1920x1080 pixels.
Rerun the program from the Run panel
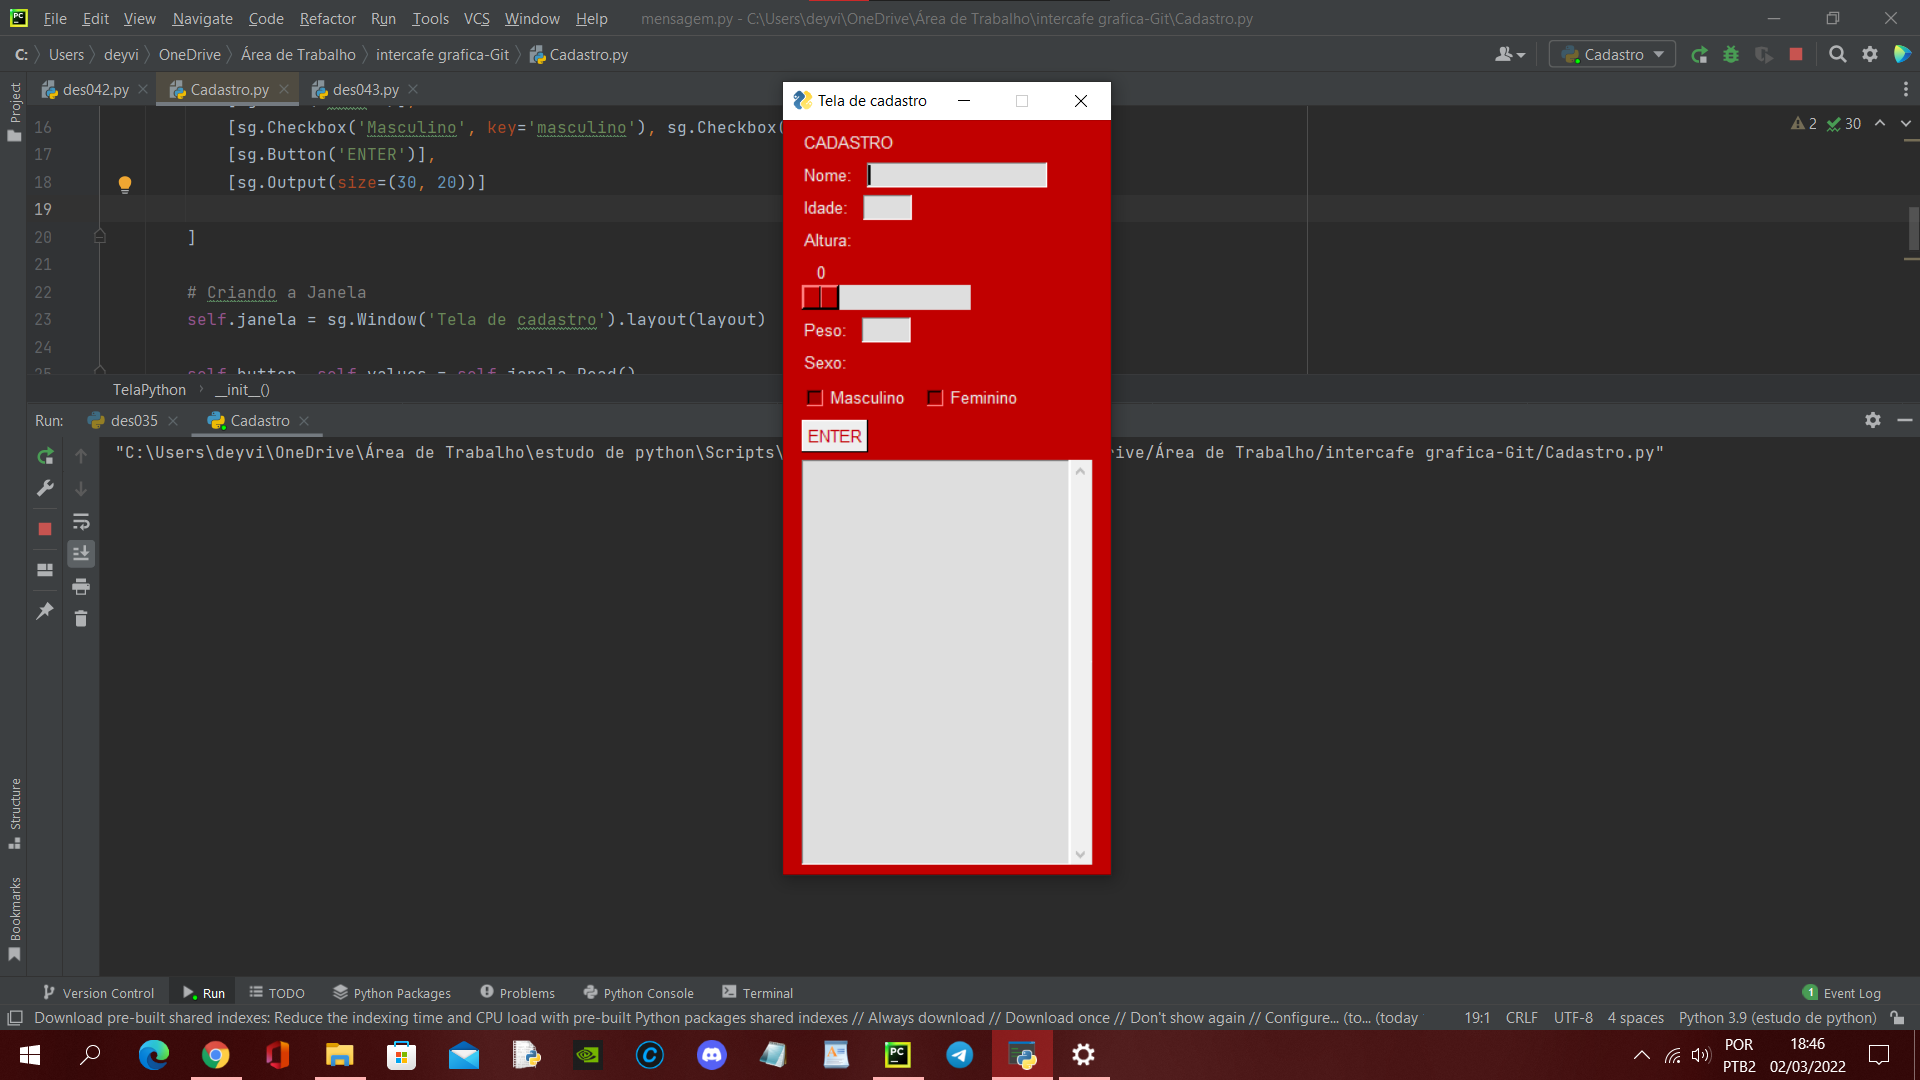tap(44, 455)
